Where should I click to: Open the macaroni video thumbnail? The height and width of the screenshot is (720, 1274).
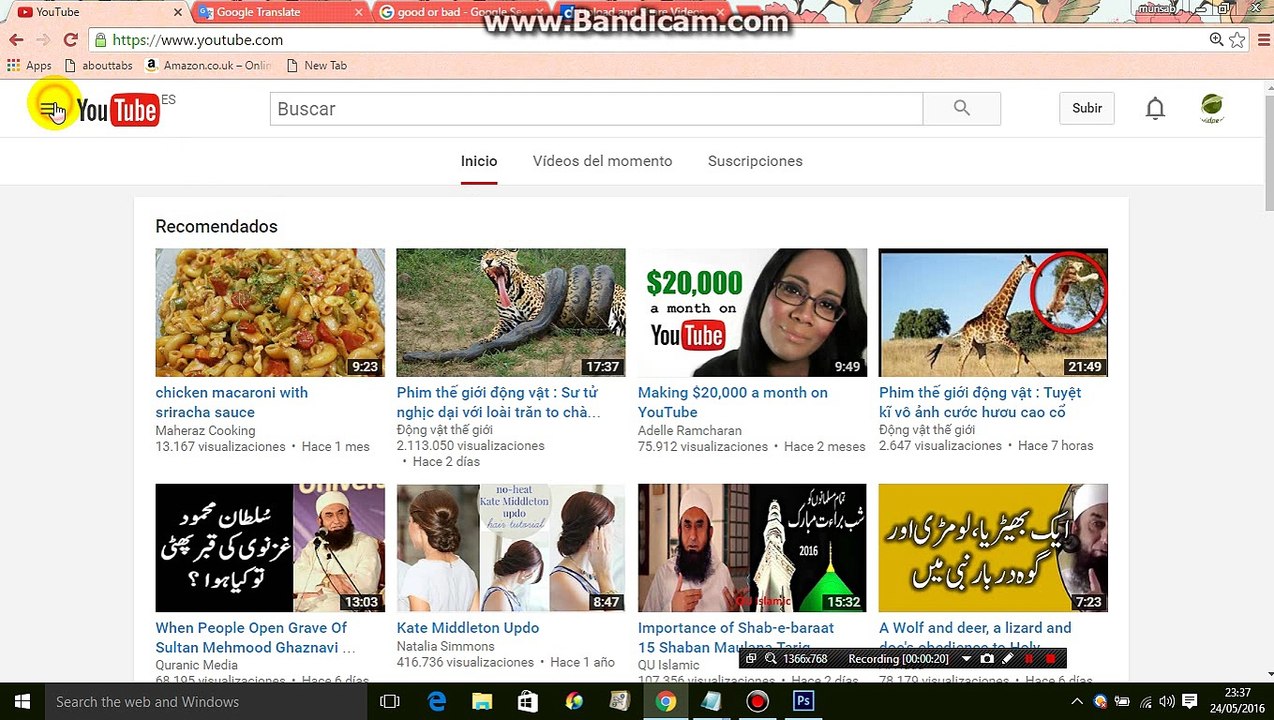click(x=270, y=312)
